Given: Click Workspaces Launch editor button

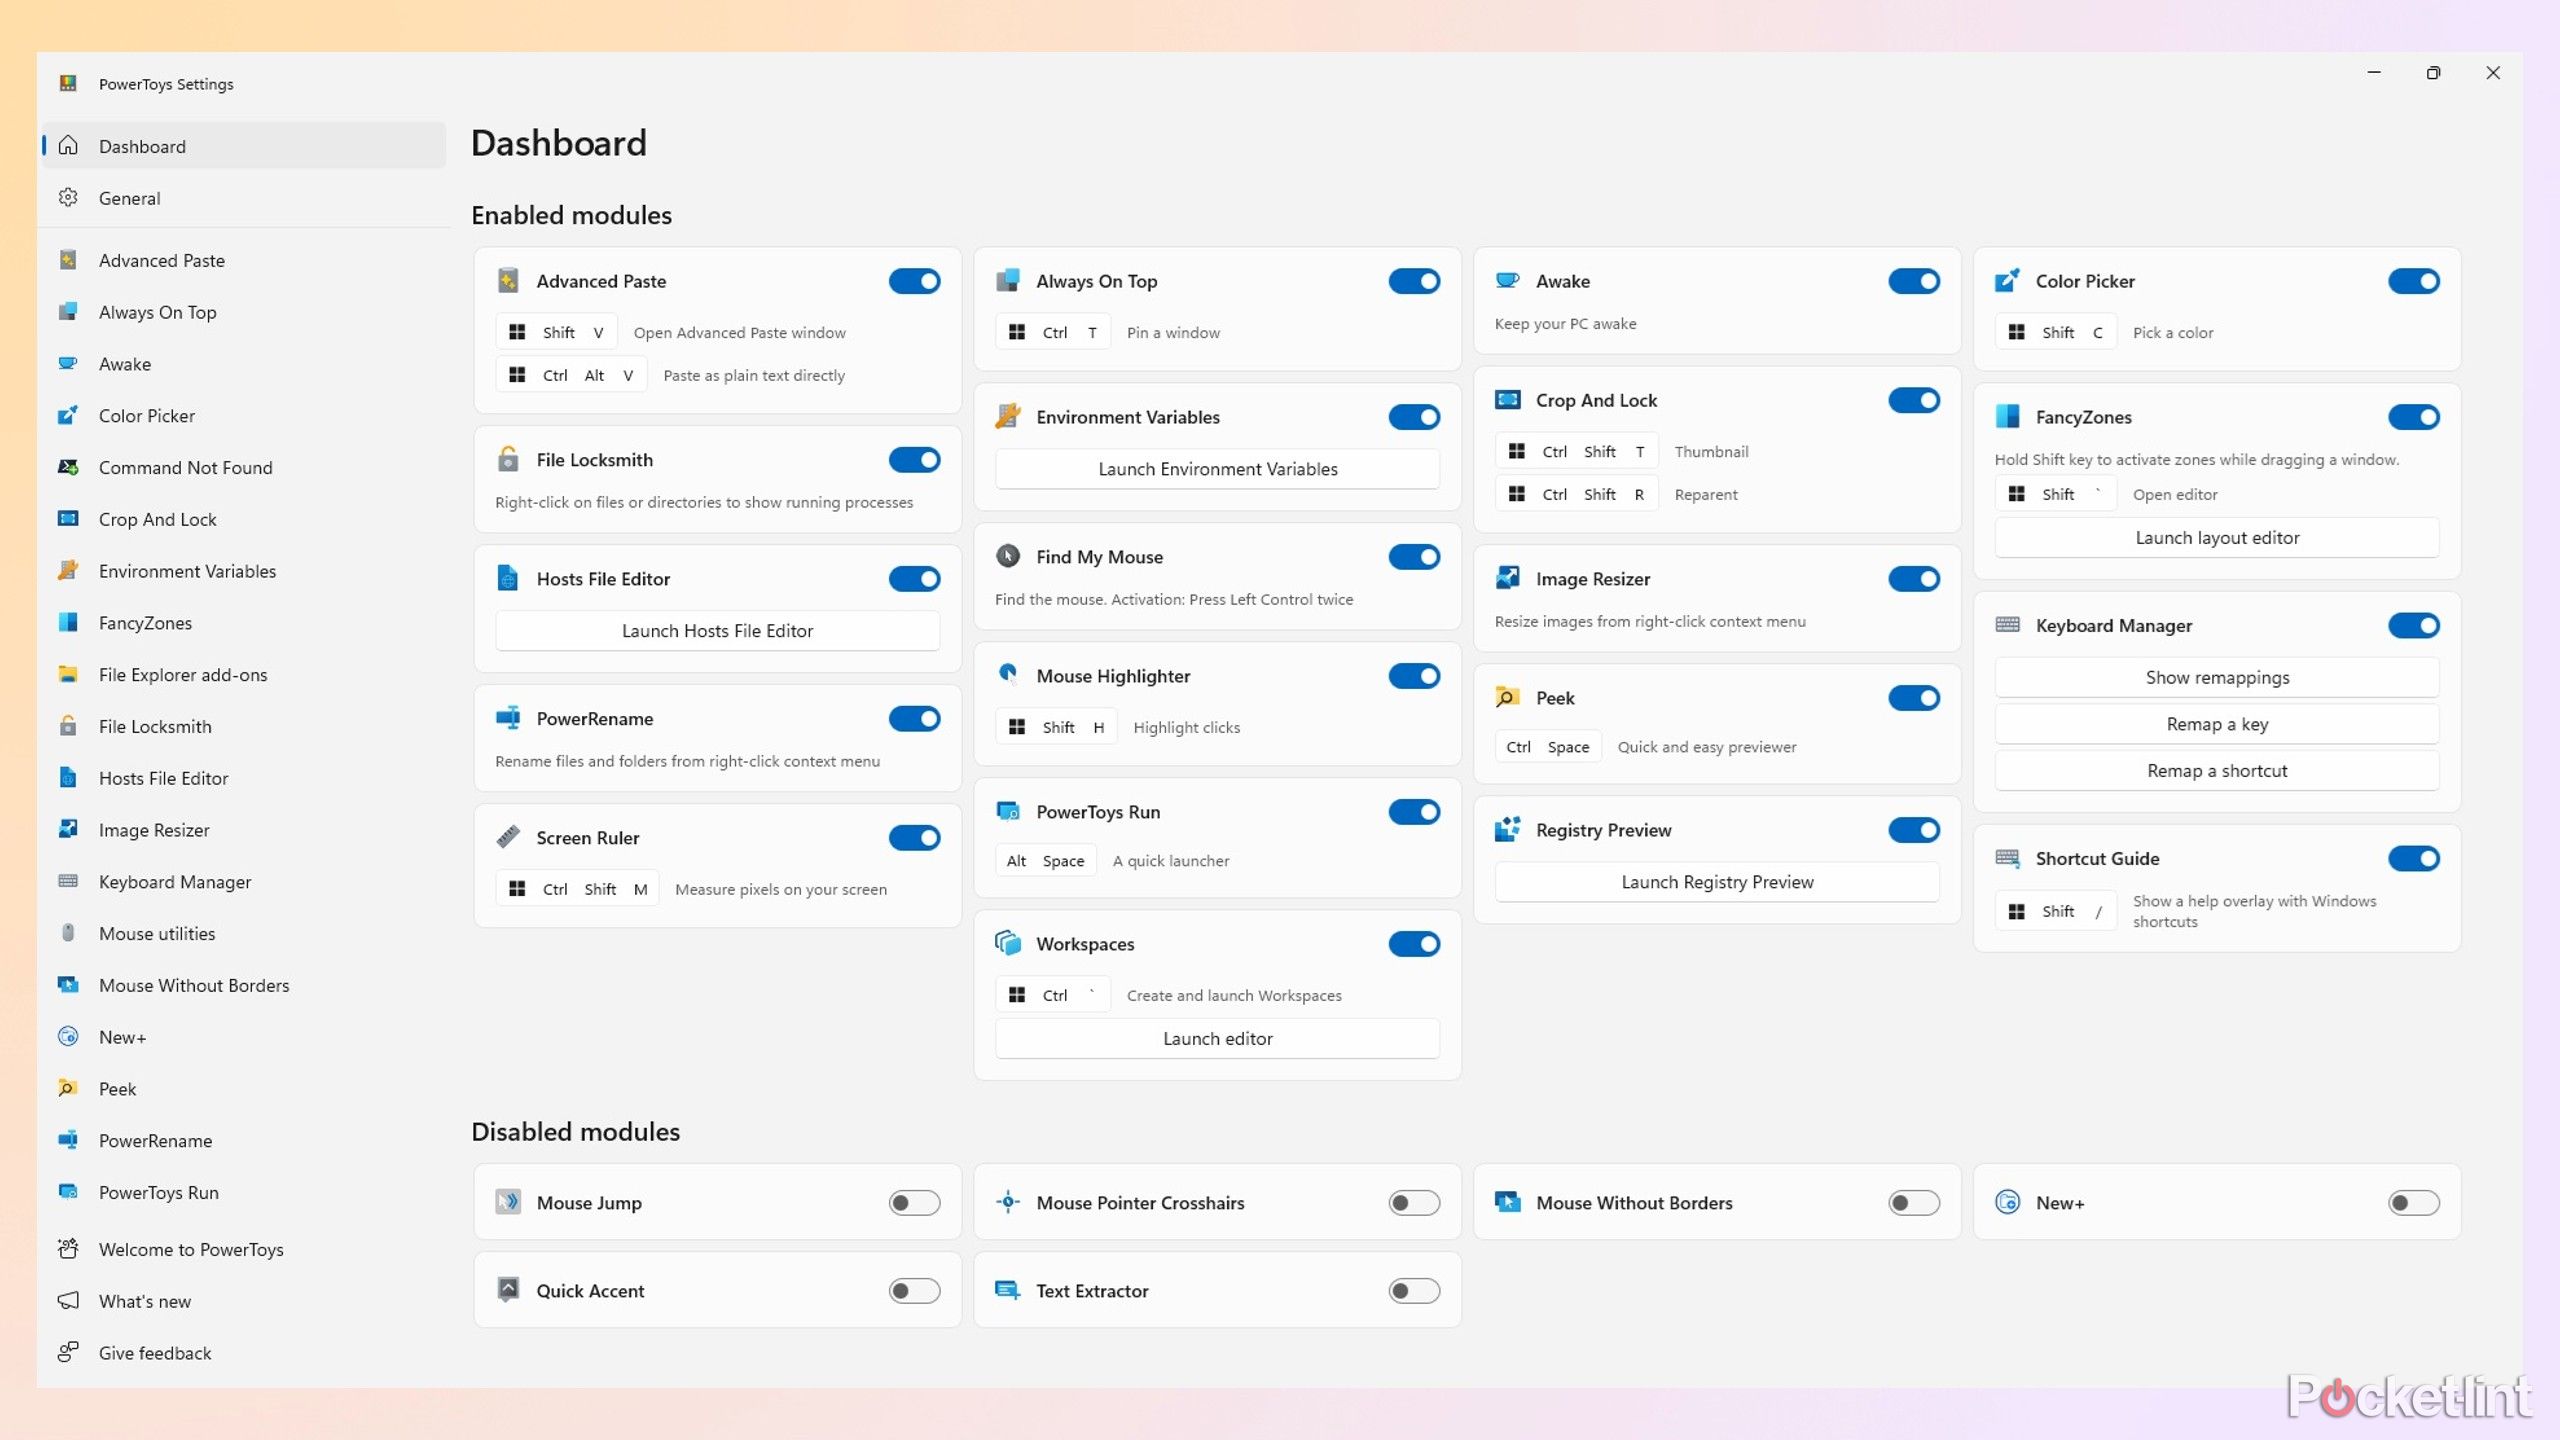Looking at the screenshot, I should [1217, 1039].
